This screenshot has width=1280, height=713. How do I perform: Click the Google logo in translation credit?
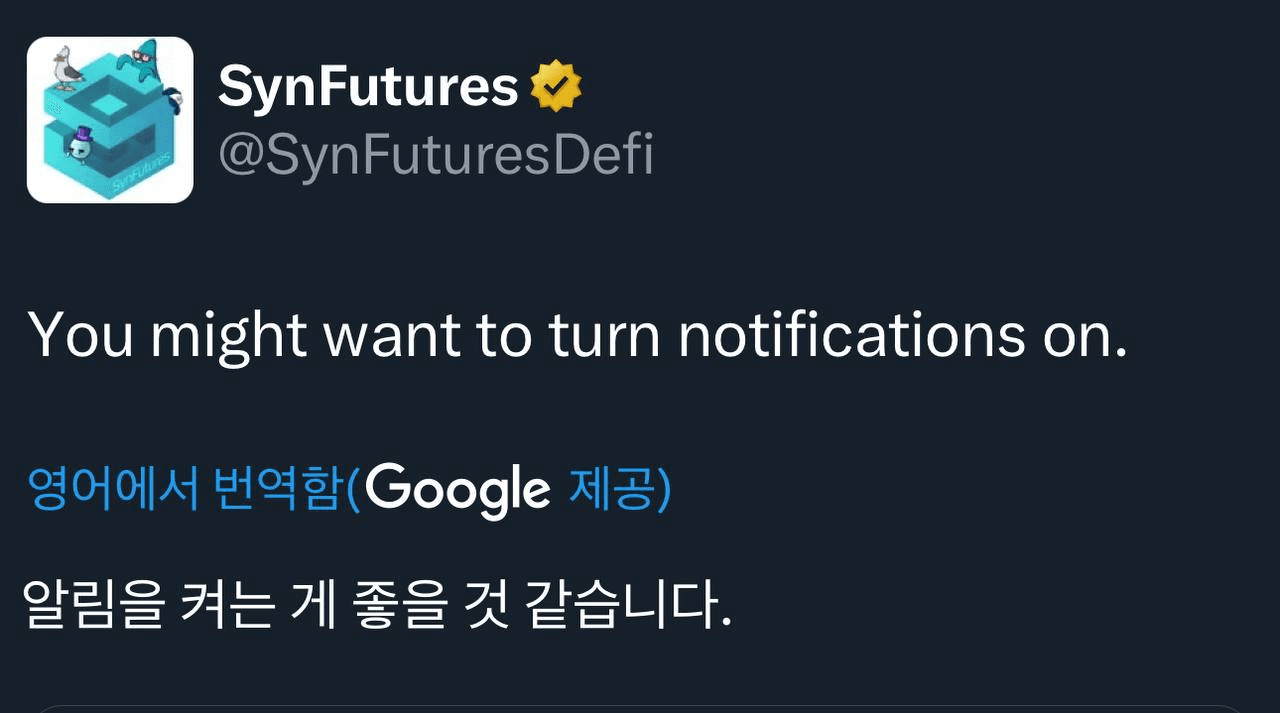(457, 491)
